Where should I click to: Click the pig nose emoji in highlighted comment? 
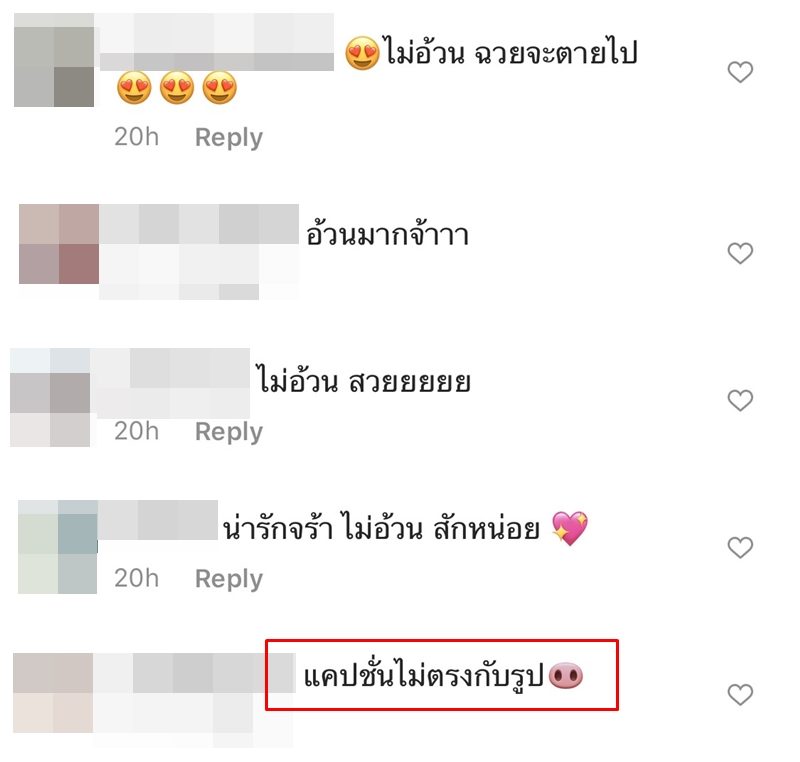(x=565, y=676)
